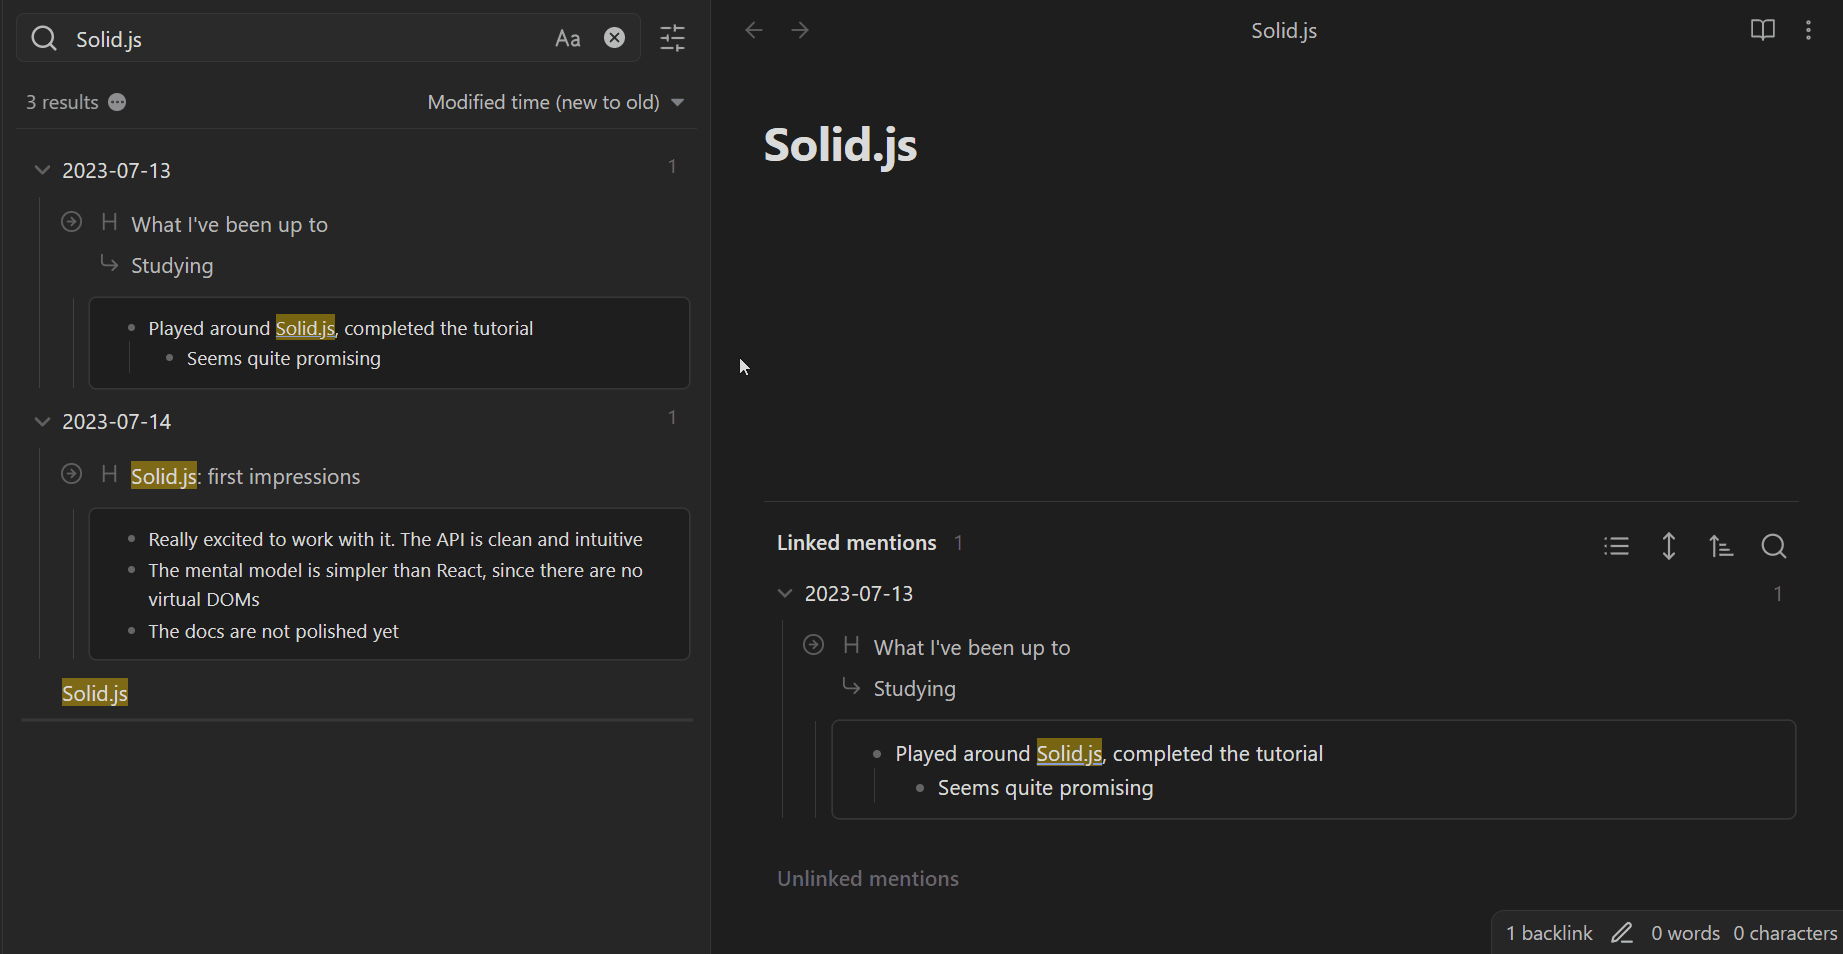Toggle editing mode pencil icon in status bar
This screenshot has width=1843, height=954.
coord(1622,933)
